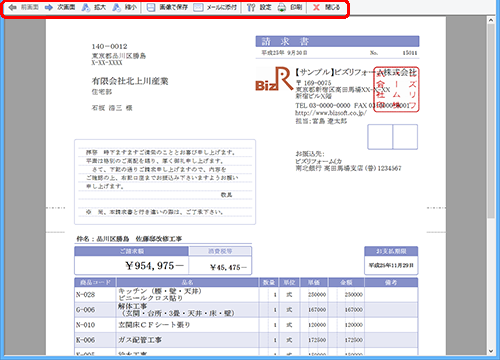Click the vertical scrollbar thumb
The image size is (500, 360).
pos(491,121)
